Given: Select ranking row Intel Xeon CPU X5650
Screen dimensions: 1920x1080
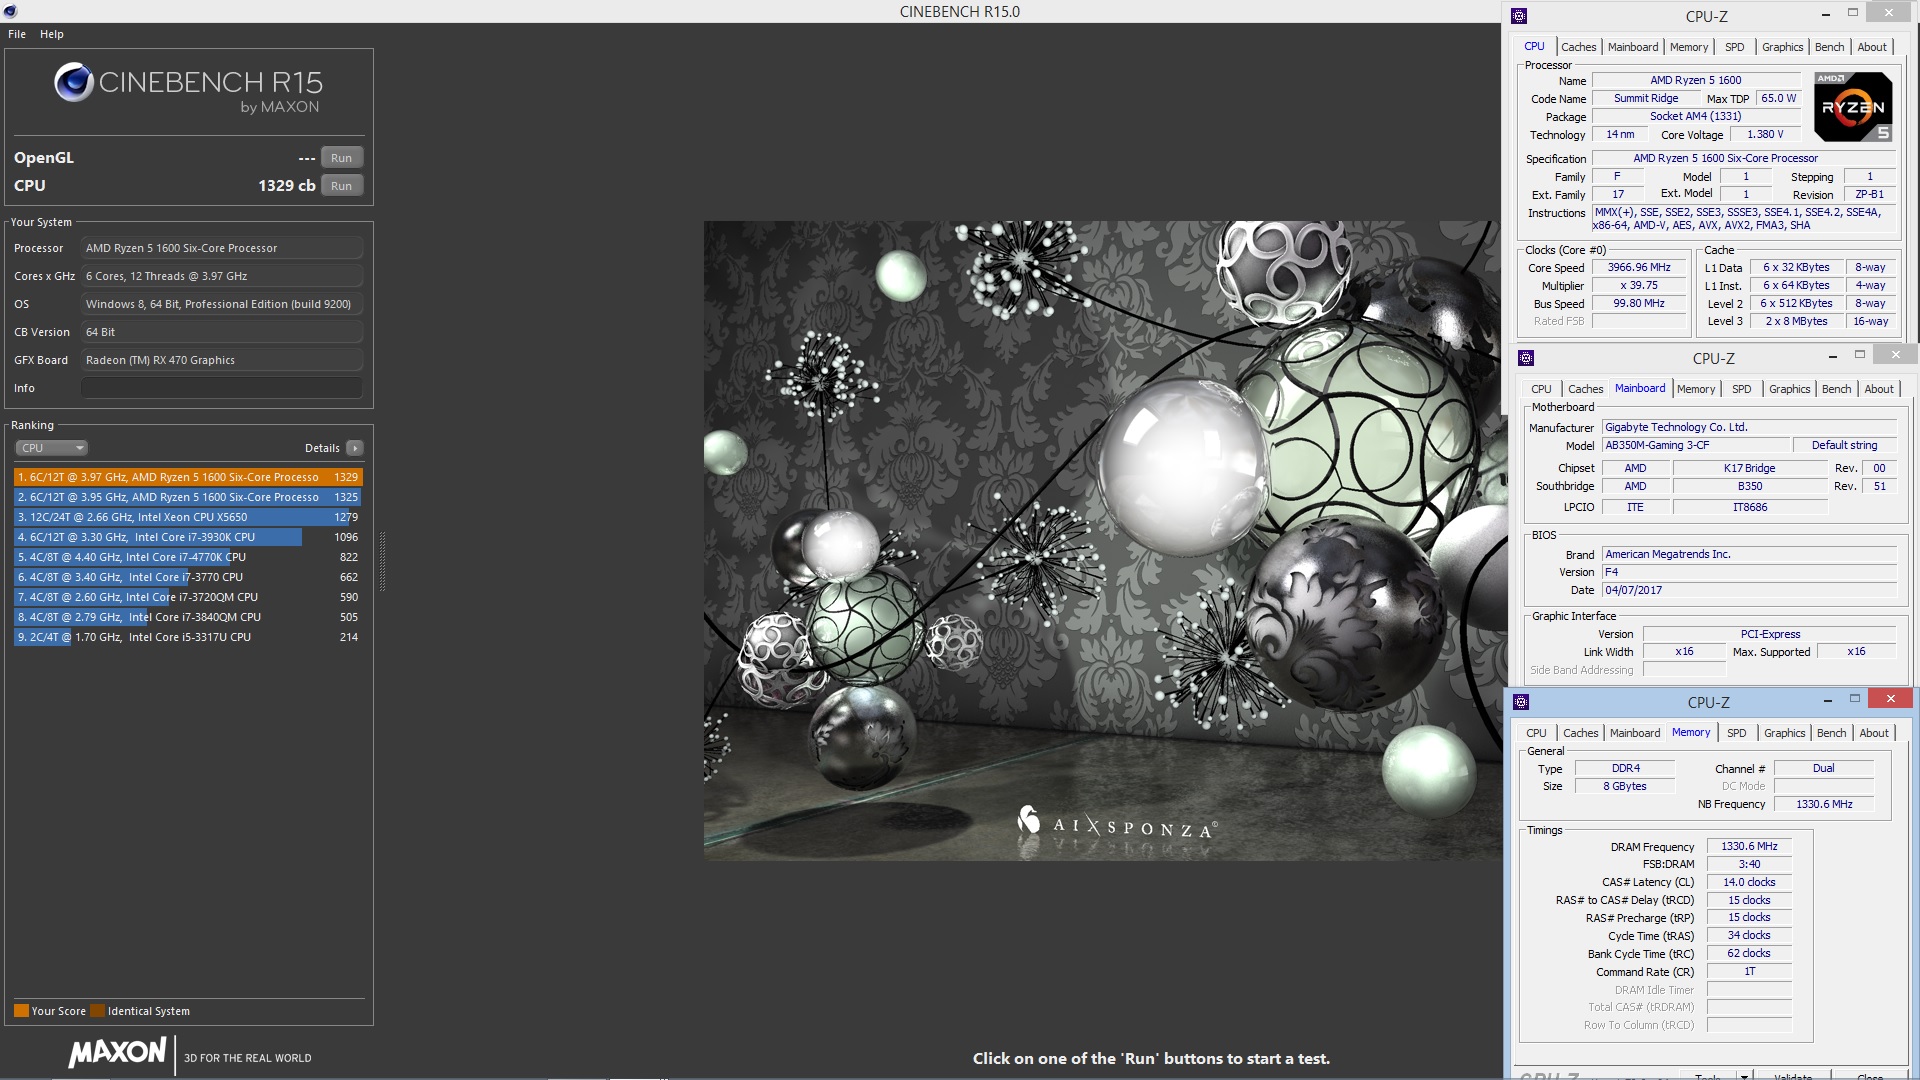Looking at the screenshot, I should coord(187,517).
